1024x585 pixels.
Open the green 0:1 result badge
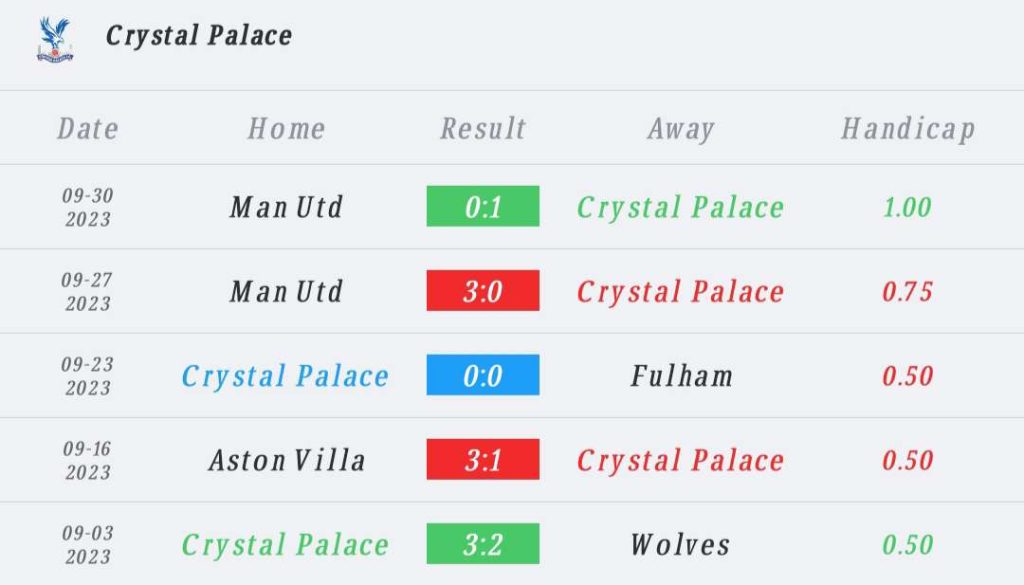pos(483,206)
